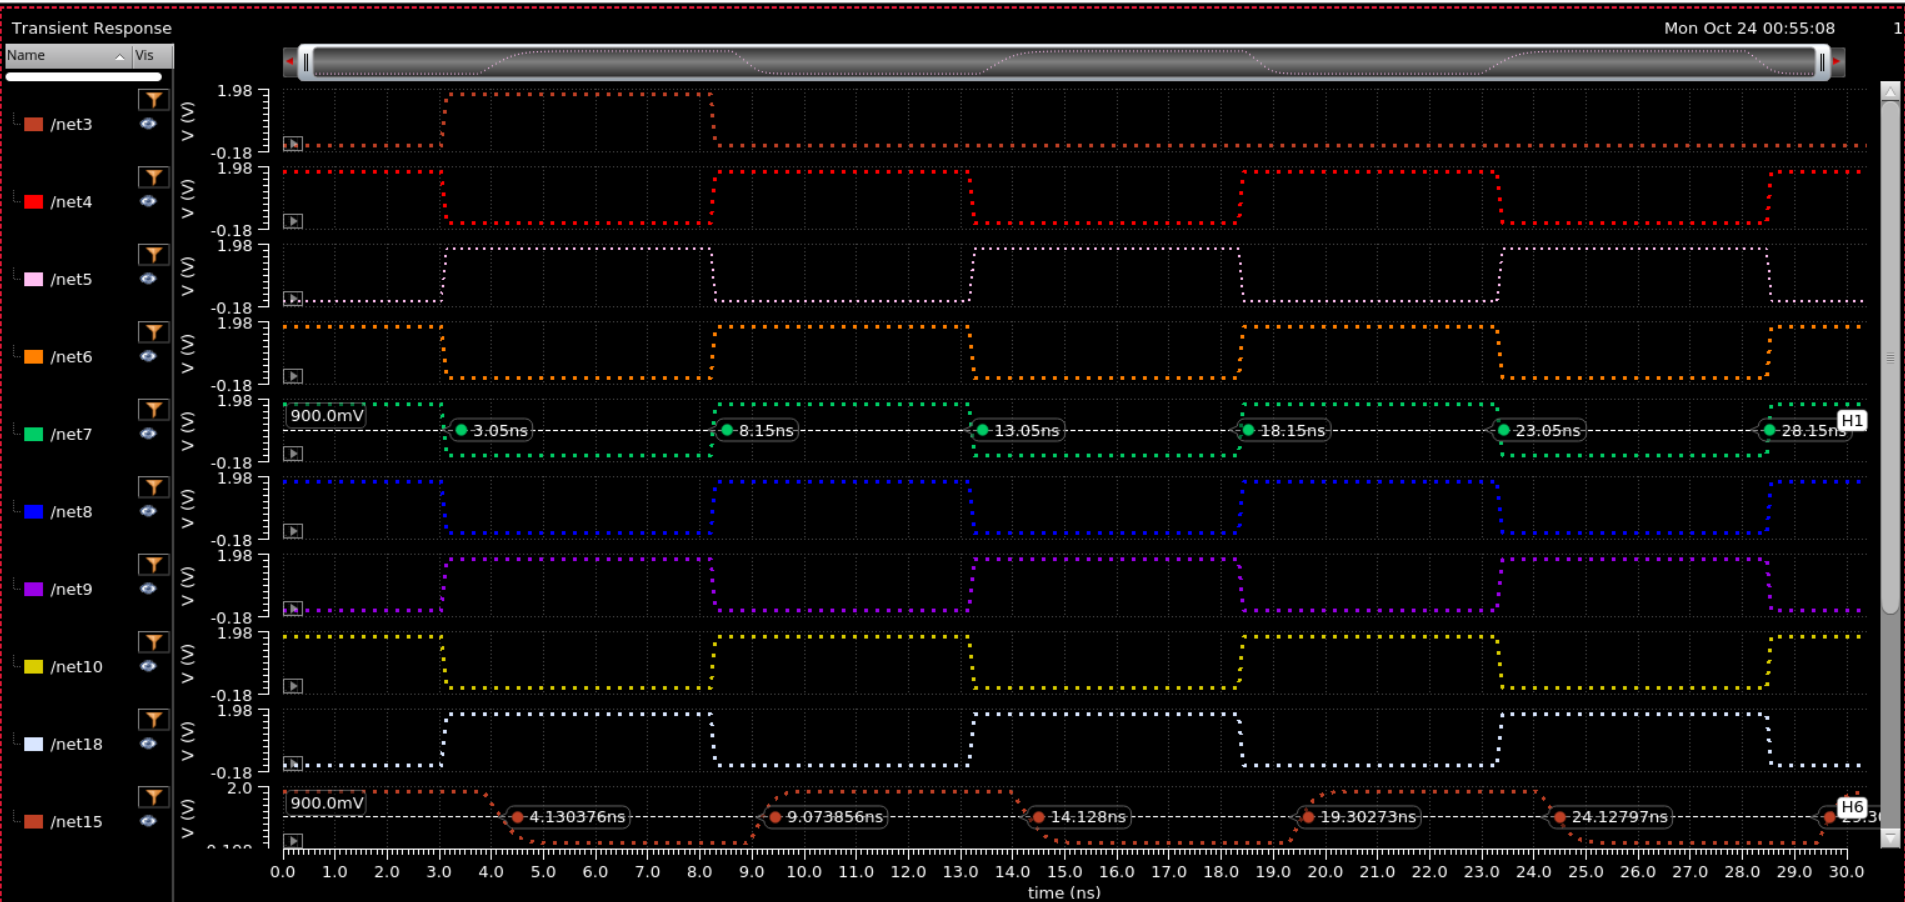
Task: Open the filter icon for /net9
Action: [x=153, y=564]
